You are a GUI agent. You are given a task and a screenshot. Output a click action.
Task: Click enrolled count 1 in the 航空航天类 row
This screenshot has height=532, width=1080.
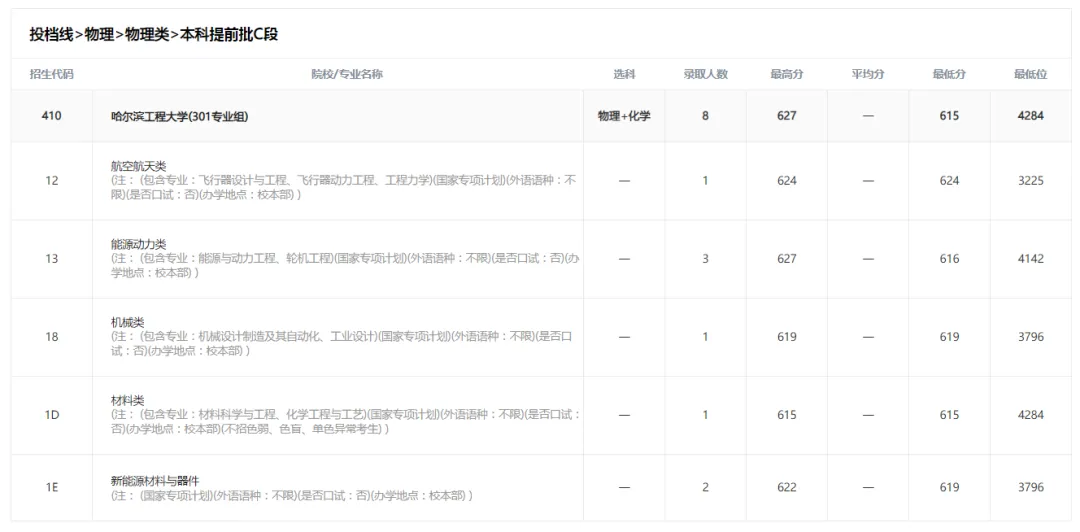click(705, 181)
